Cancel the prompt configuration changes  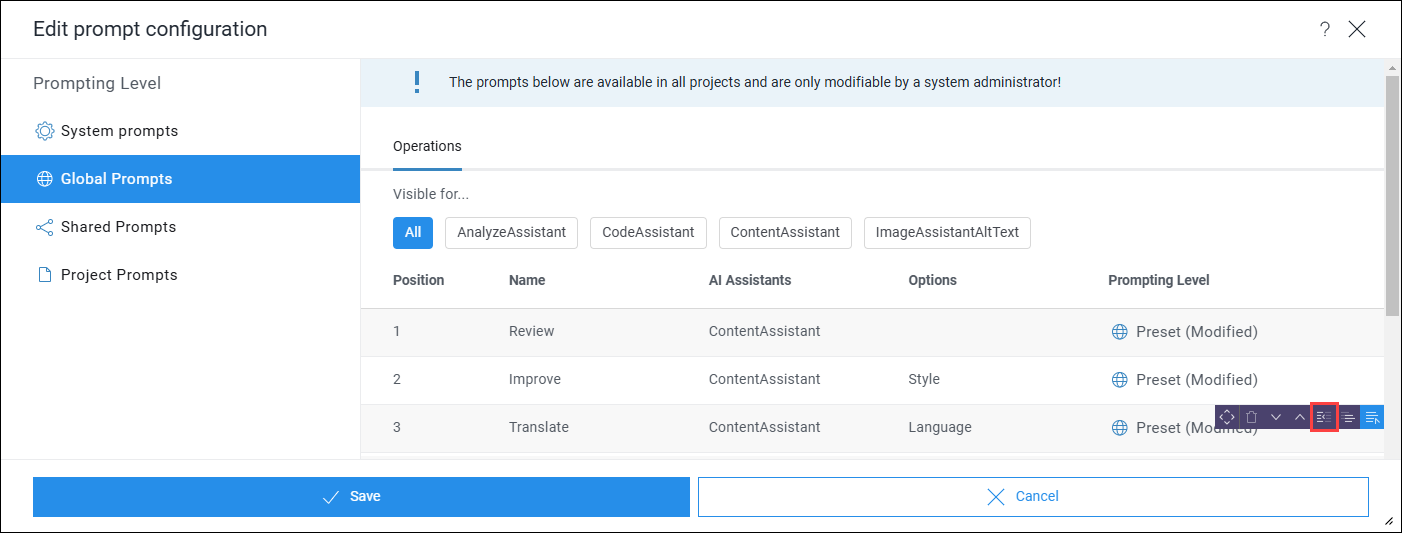pos(1033,497)
